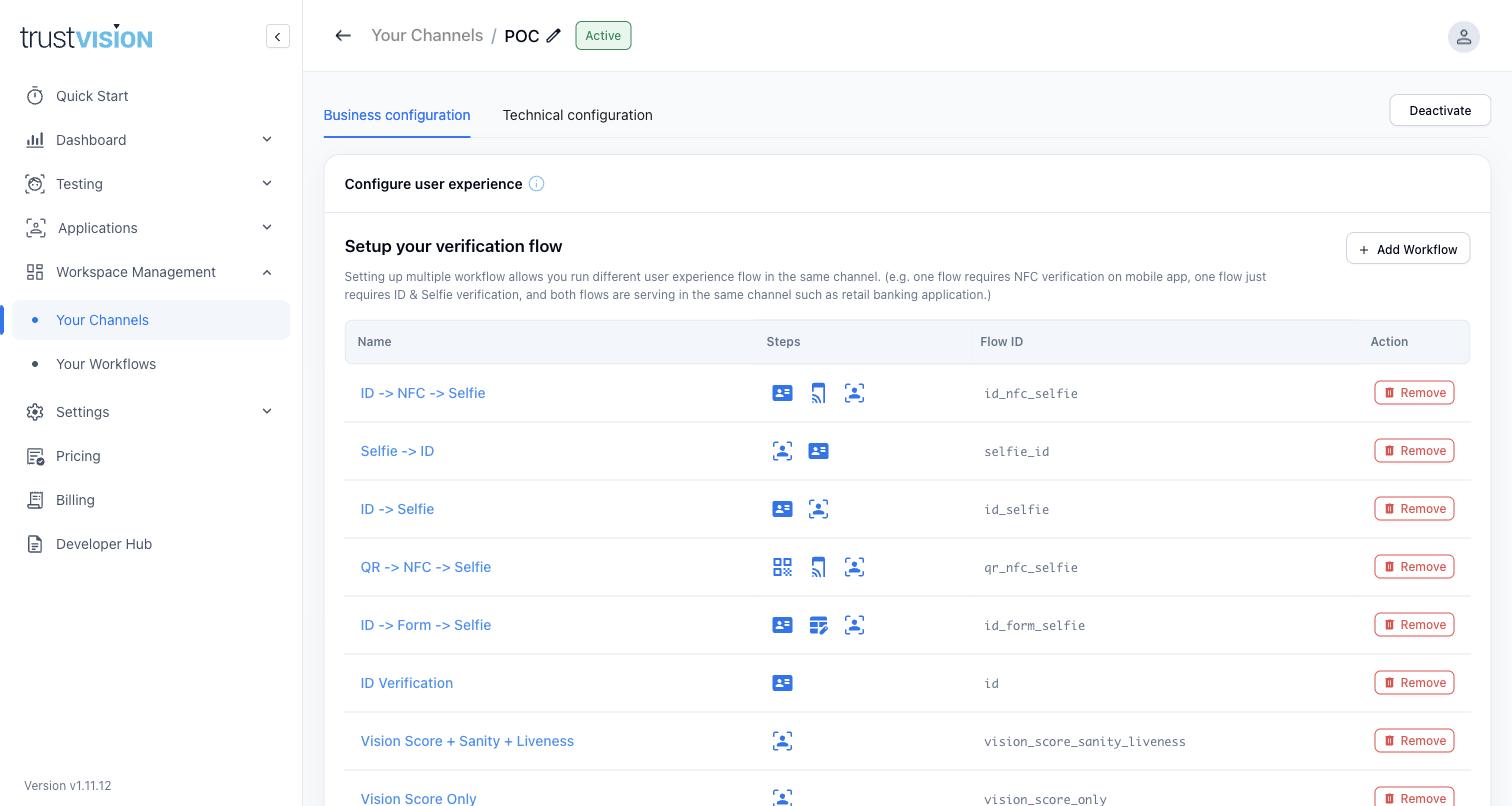
Task: Click the ID card icon in Selfie -> ID row
Action: coord(819,451)
